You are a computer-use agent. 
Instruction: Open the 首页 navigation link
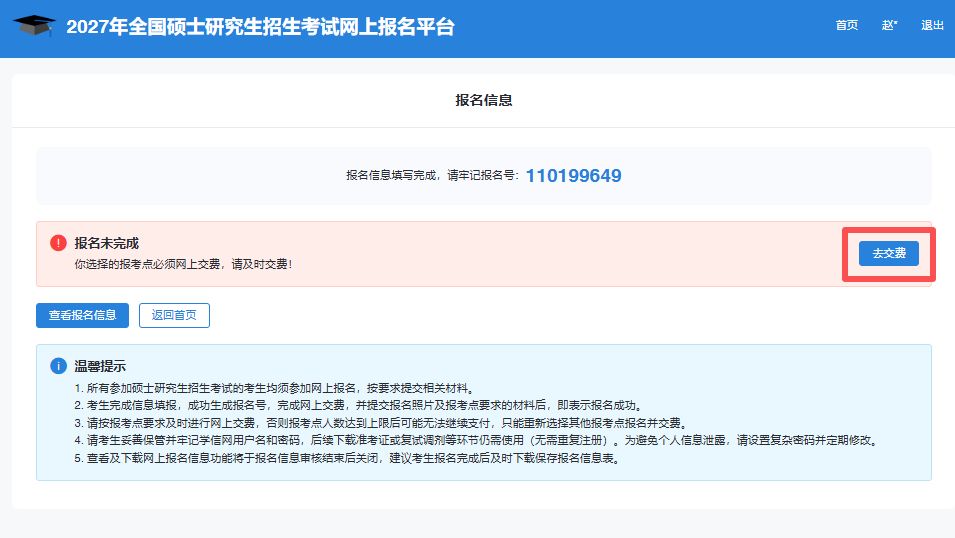click(847, 25)
